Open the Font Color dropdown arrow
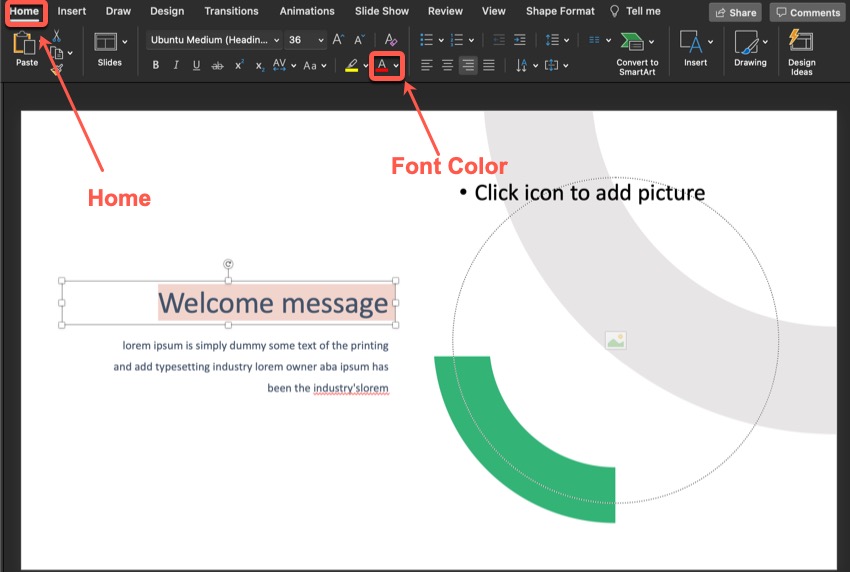Screen dimensions: 850x572 coord(396,65)
